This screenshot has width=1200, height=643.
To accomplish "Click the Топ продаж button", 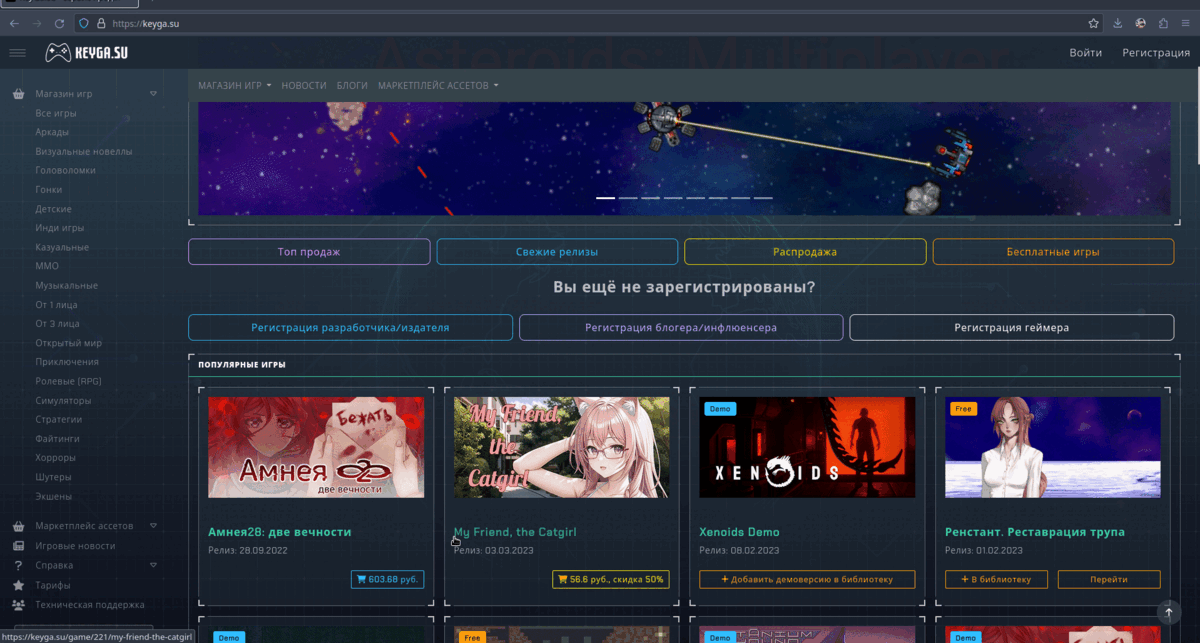I will click(x=309, y=252).
